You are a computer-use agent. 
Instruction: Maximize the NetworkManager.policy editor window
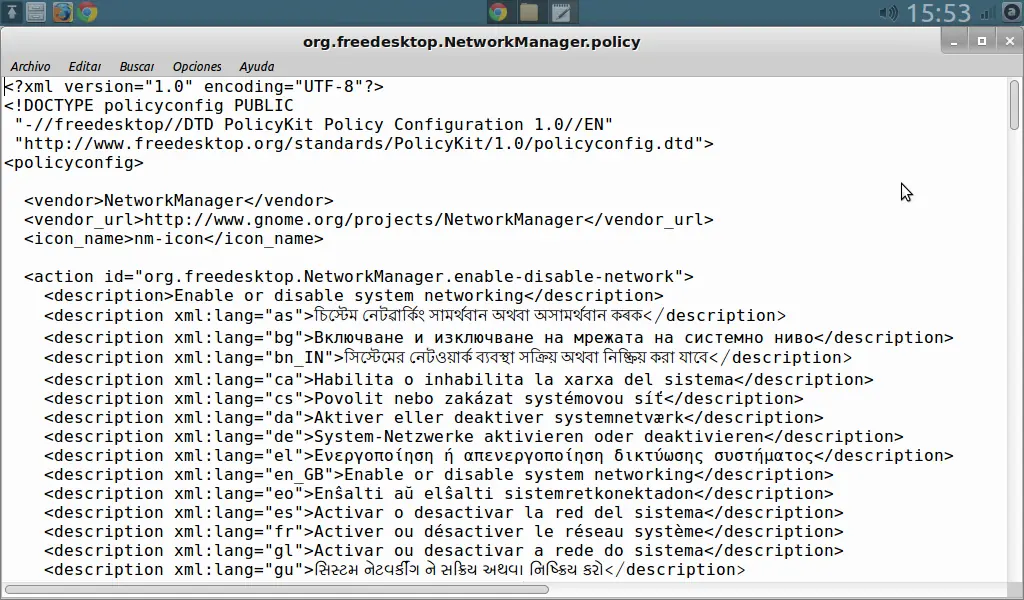[x=982, y=41]
